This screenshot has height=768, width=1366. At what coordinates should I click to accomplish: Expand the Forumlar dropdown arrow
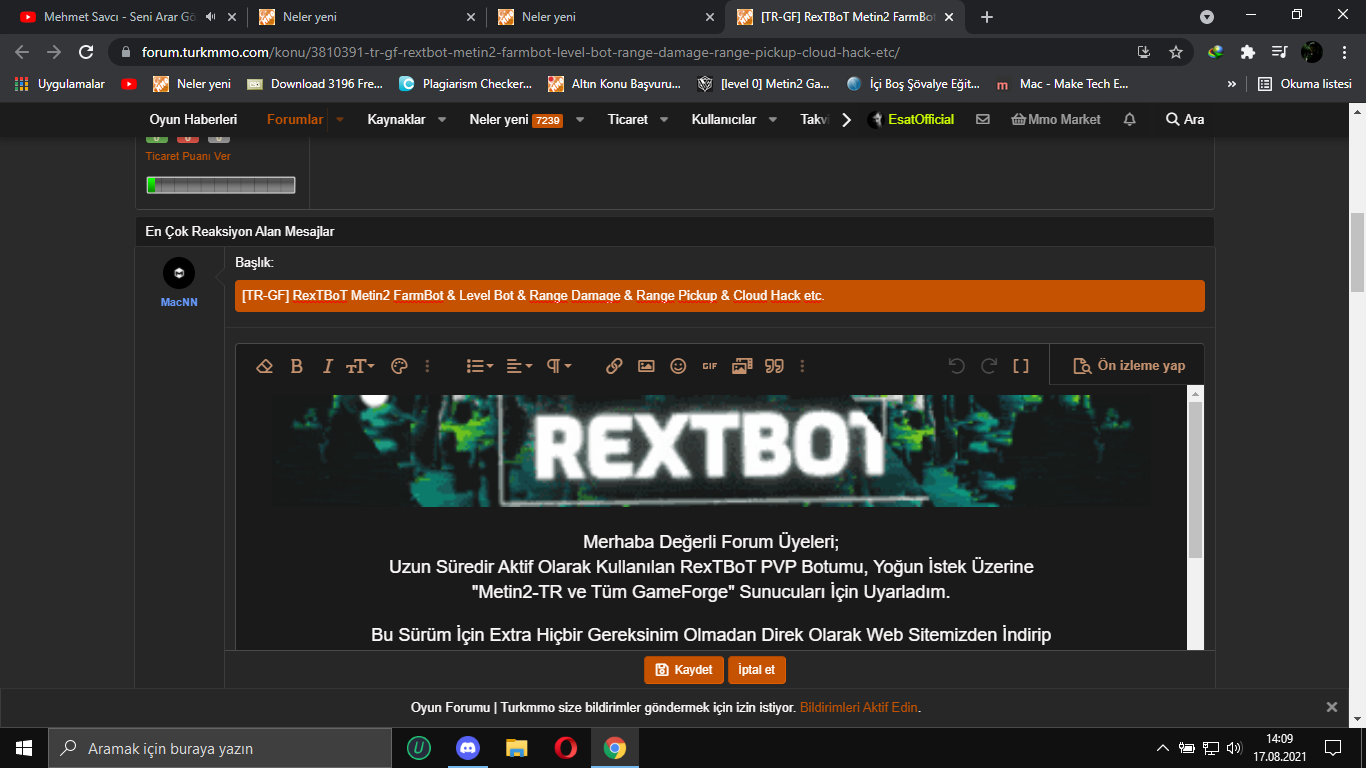pos(340,119)
